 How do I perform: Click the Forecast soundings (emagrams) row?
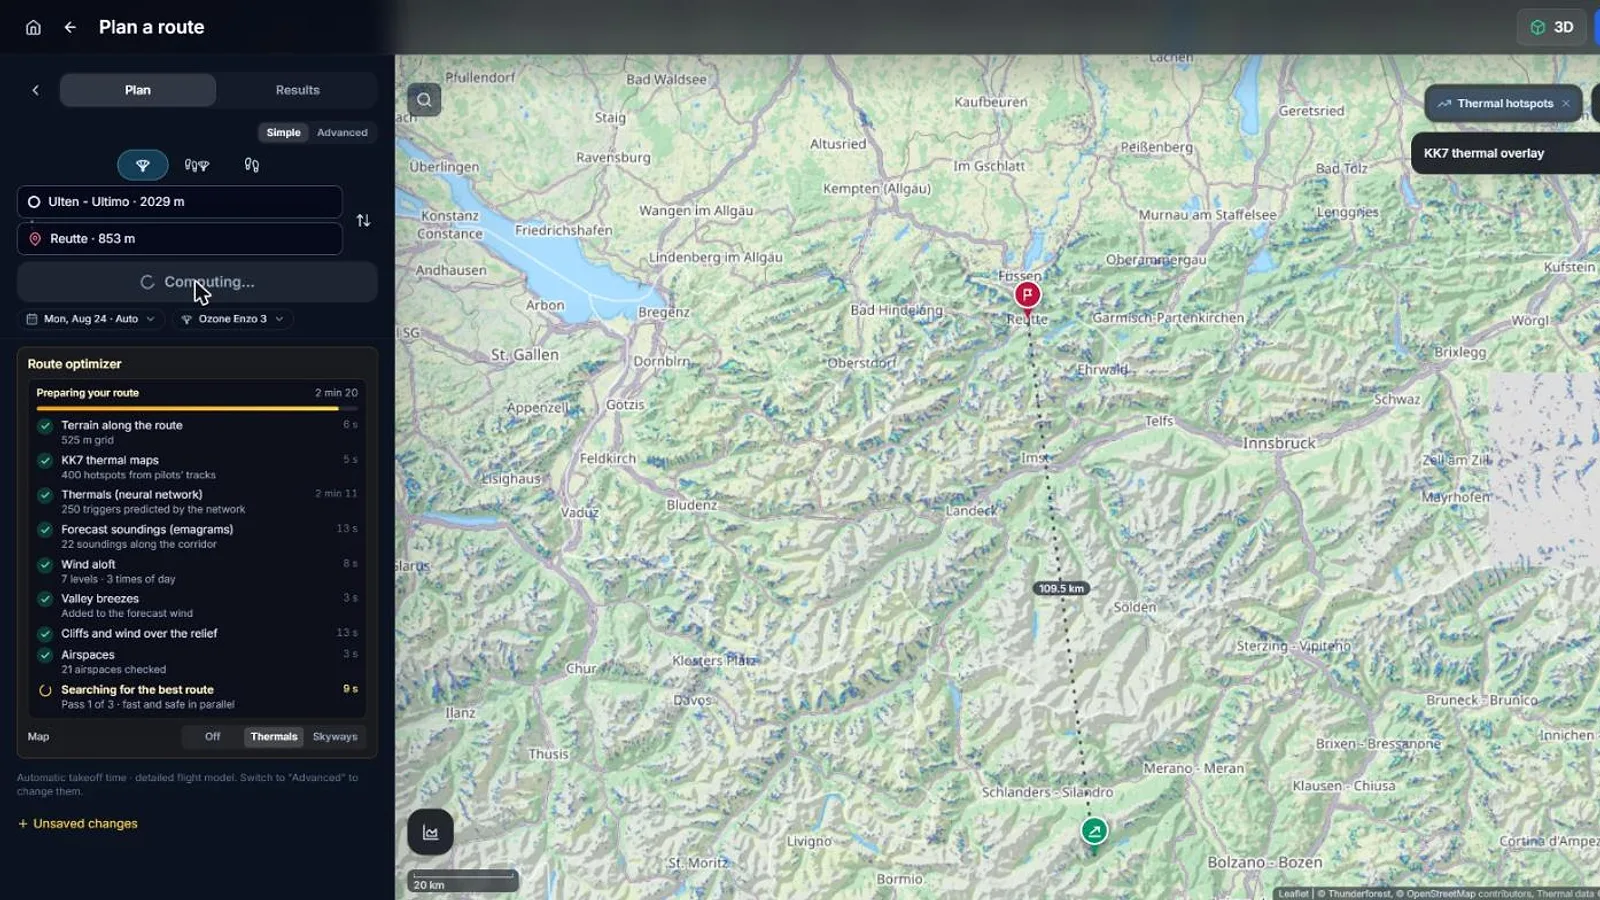click(197, 537)
